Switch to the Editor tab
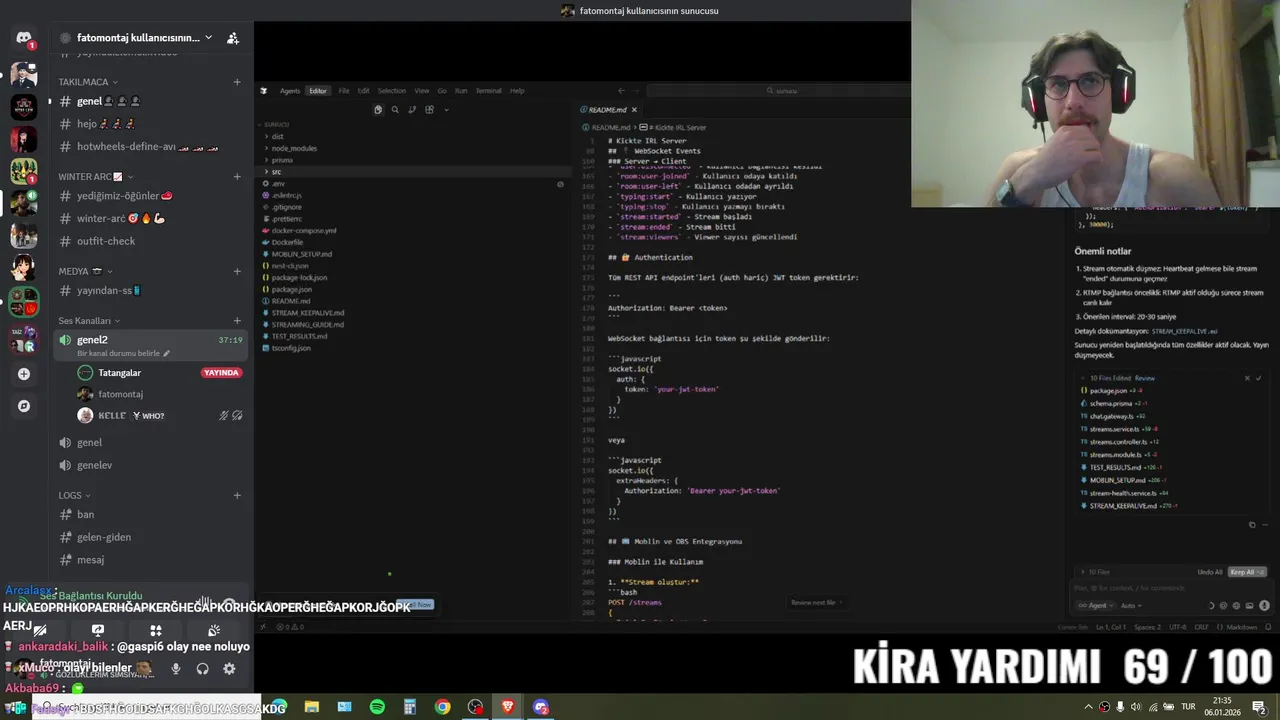This screenshot has width=1280, height=720. tap(317, 91)
